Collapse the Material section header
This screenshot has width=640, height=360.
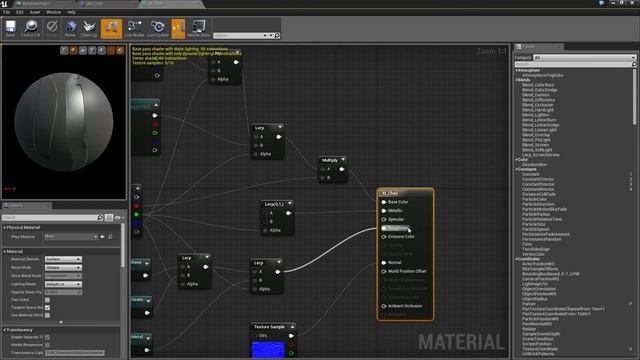(4, 251)
